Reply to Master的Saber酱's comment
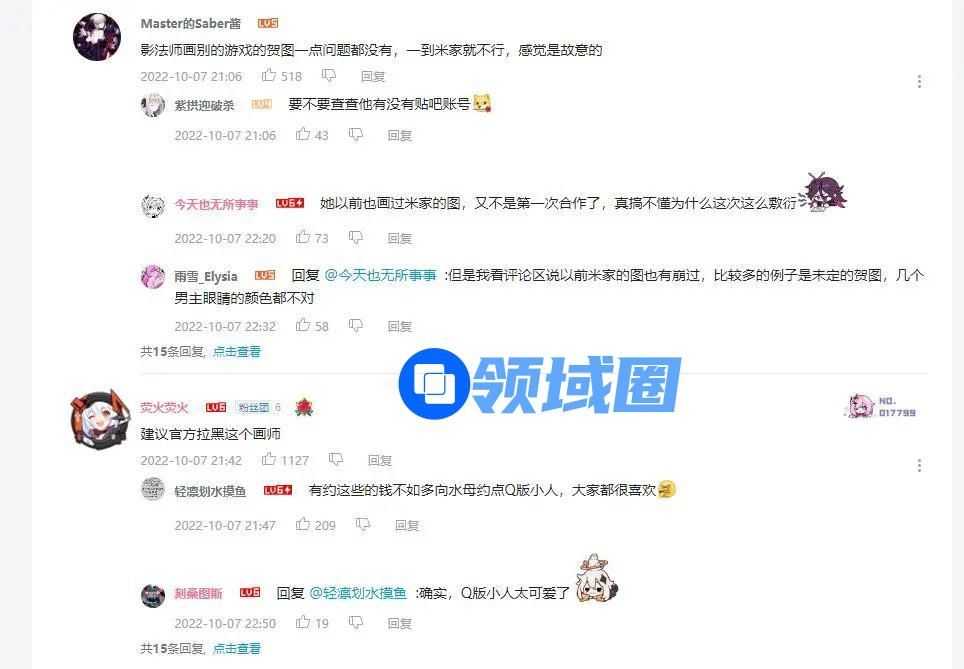This screenshot has width=964, height=669. click(x=373, y=76)
